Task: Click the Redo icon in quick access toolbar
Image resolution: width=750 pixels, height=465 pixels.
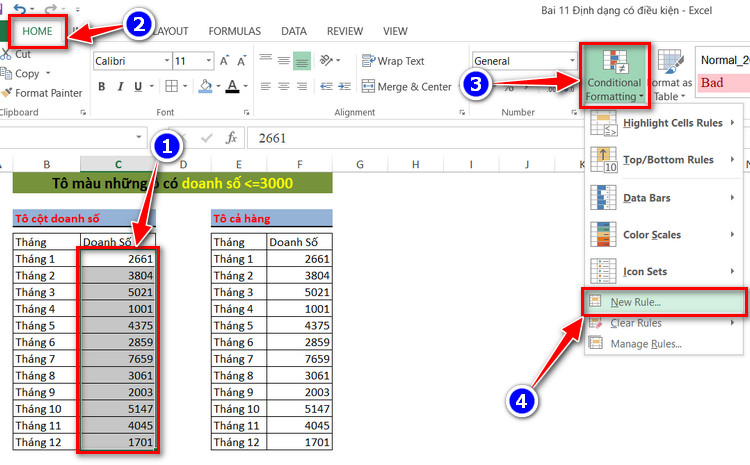Action: tap(50, 9)
